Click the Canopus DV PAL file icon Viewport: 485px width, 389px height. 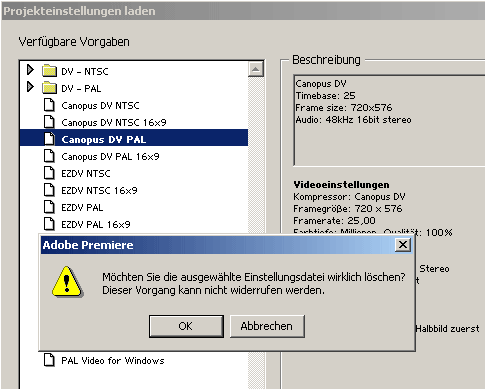coord(49,139)
